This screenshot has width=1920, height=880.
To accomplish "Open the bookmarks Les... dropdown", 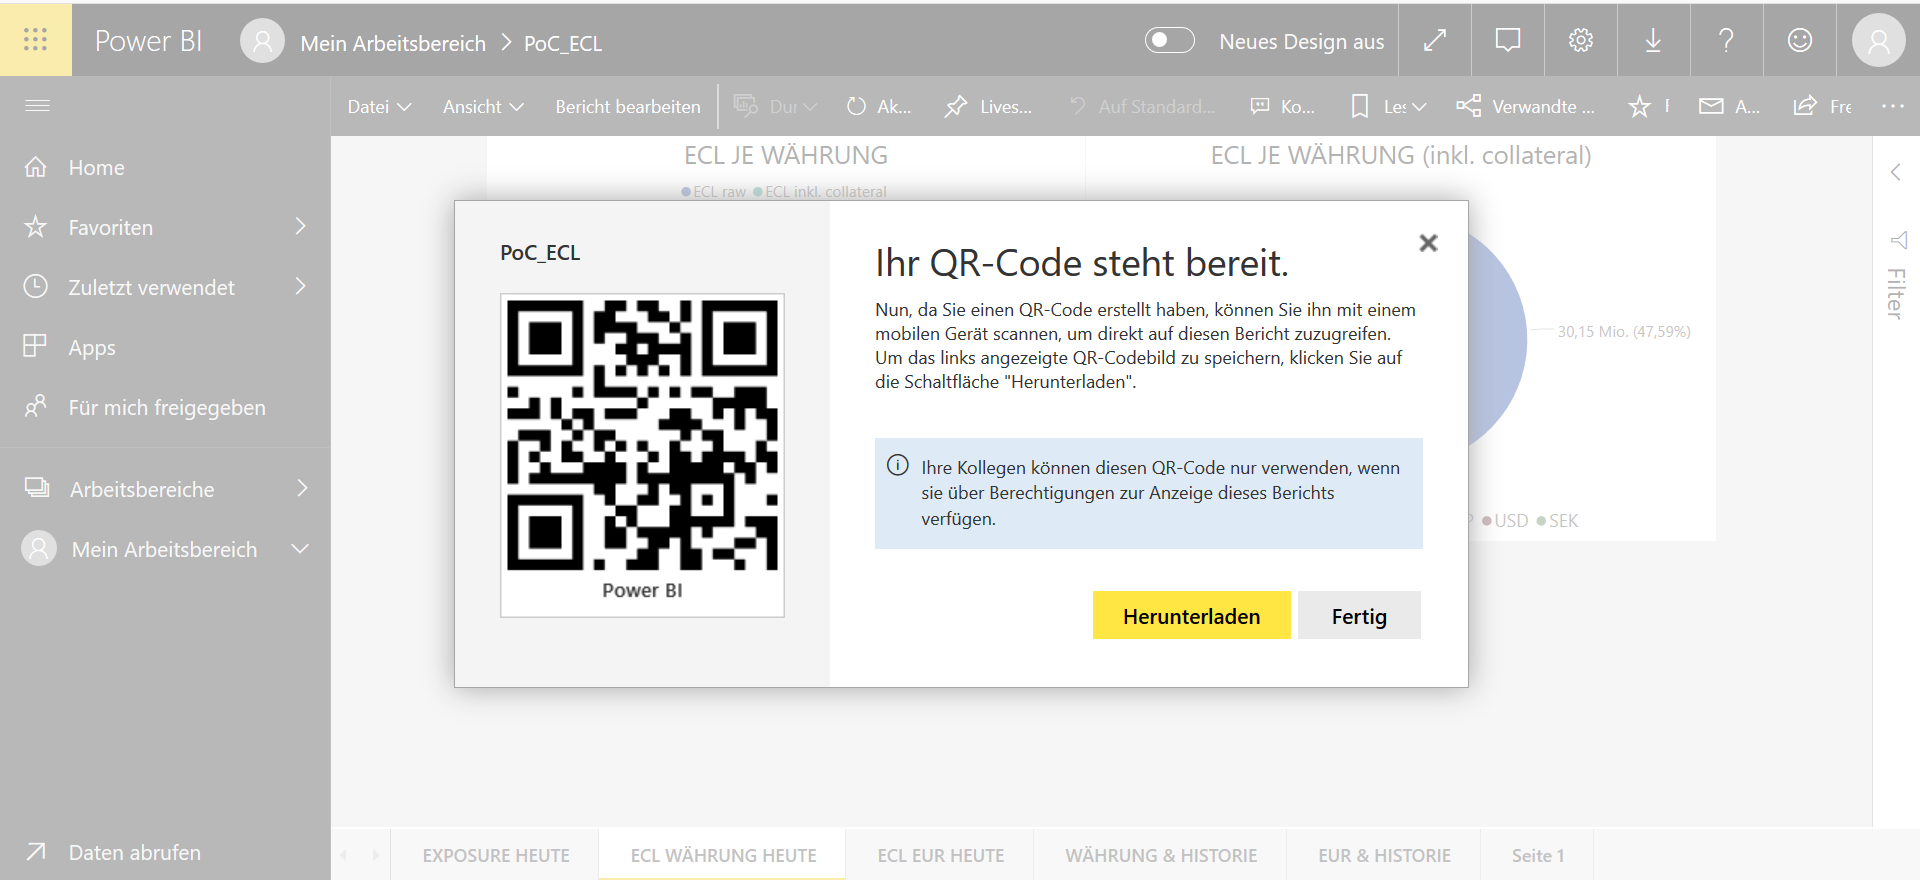I will (x=1388, y=106).
